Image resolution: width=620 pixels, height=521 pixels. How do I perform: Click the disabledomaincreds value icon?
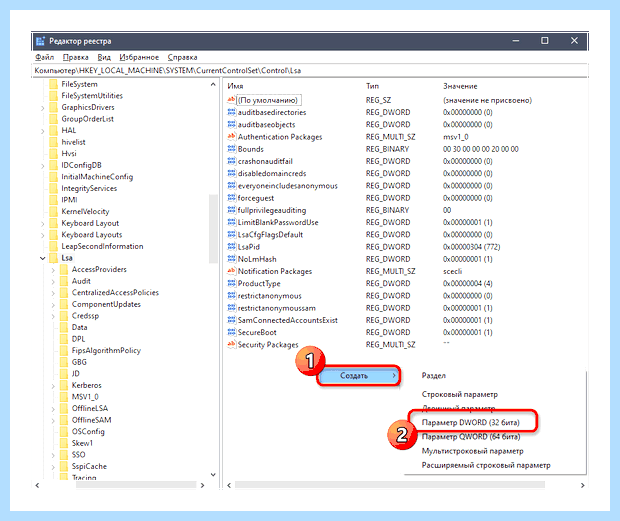(x=231, y=174)
